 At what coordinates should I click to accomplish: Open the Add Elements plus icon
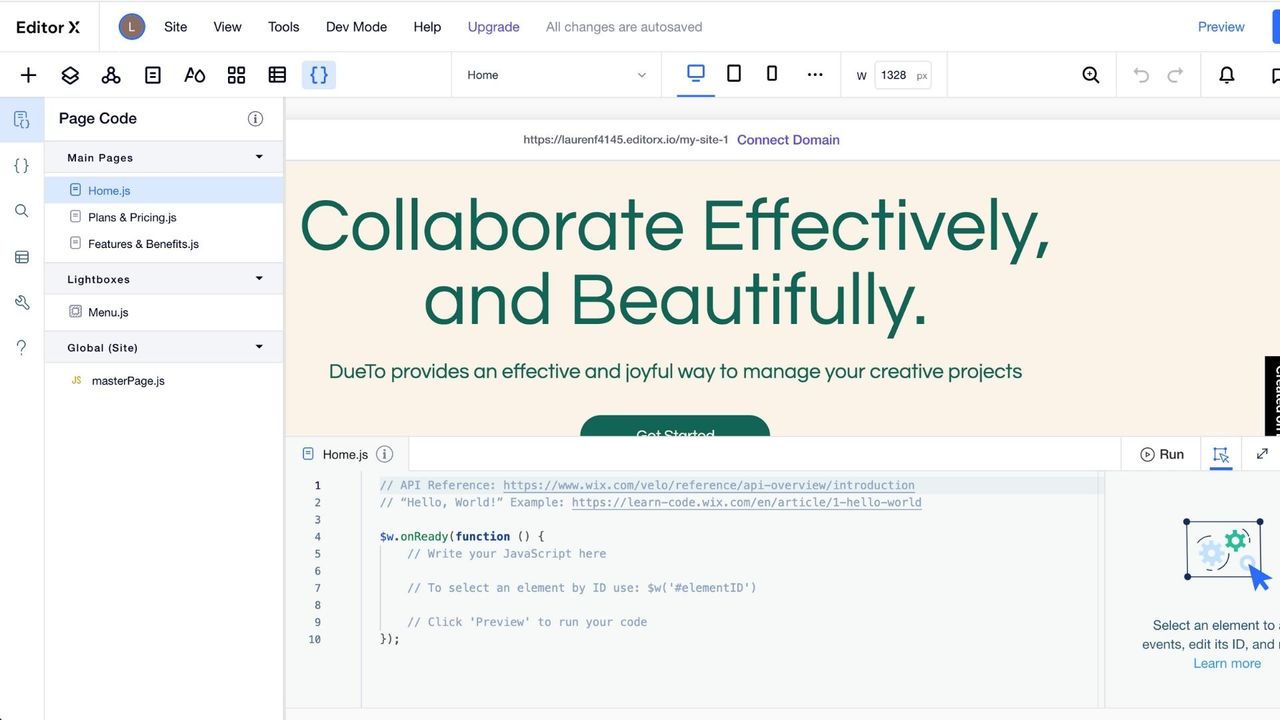(28, 75)
